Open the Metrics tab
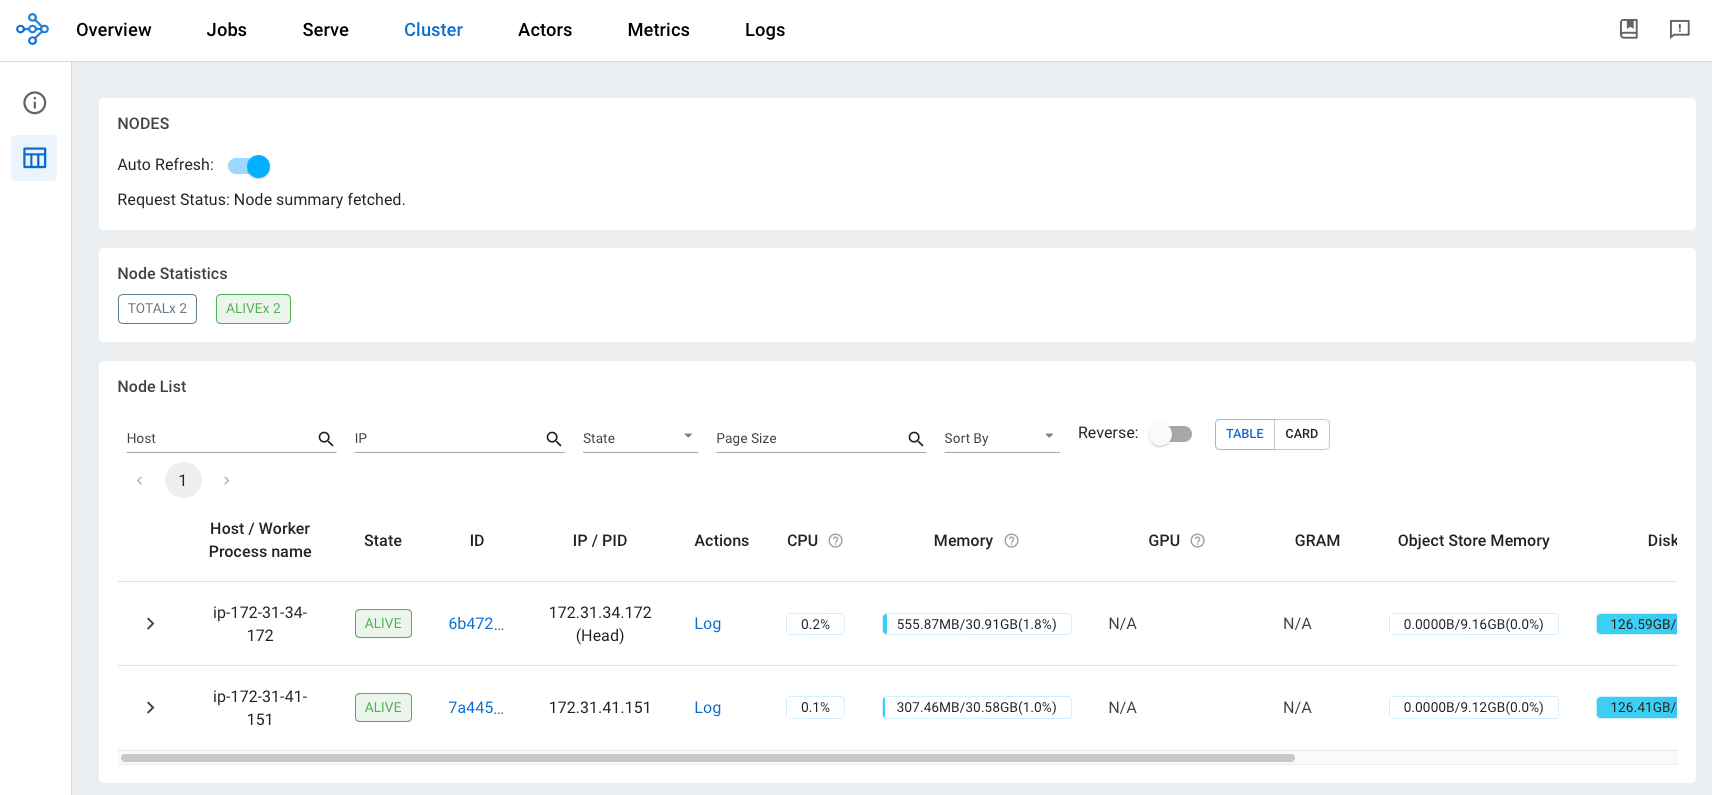 658,30
